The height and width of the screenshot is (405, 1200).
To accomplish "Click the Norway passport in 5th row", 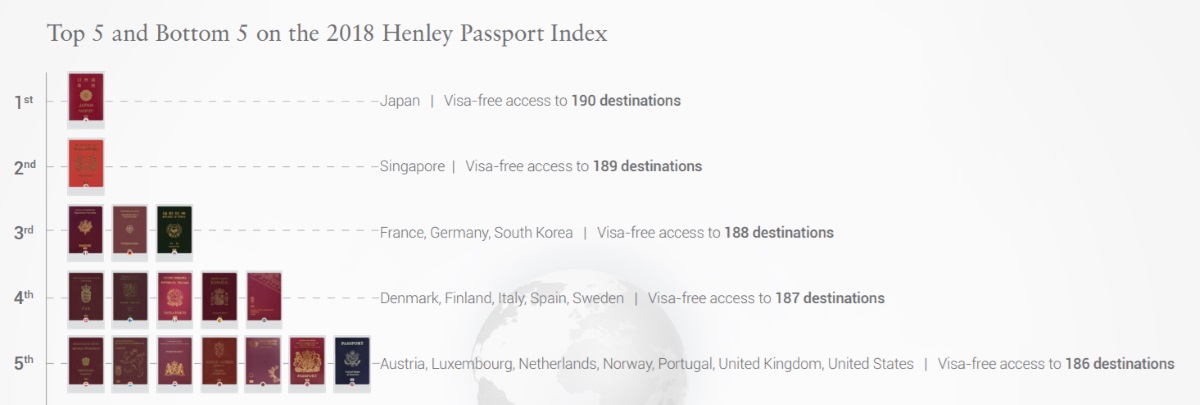I will click(219, 362).
